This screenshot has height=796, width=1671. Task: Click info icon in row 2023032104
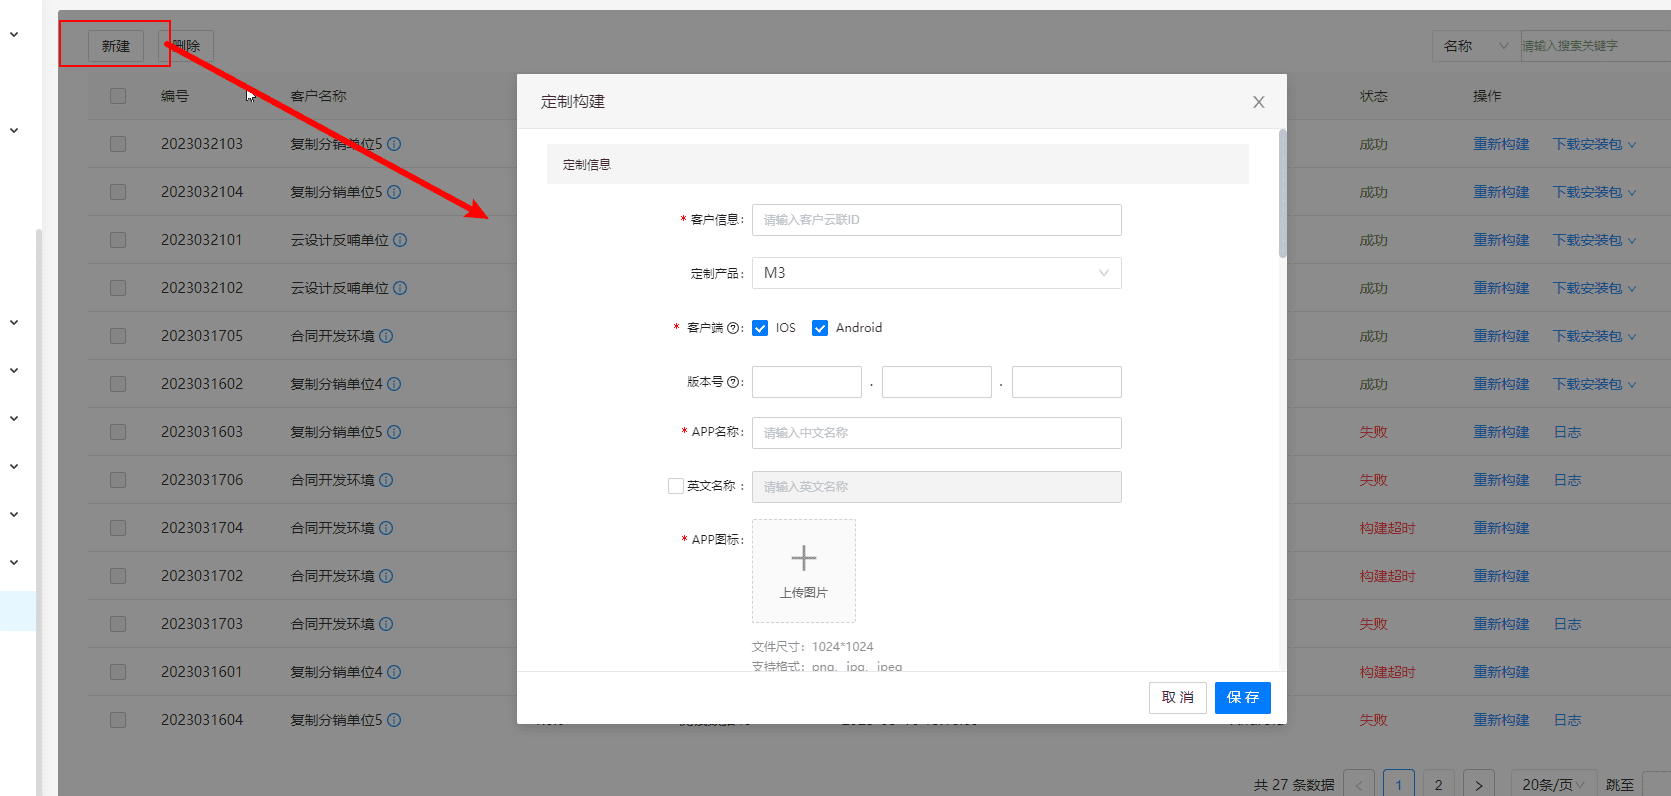tap(394, 192)
